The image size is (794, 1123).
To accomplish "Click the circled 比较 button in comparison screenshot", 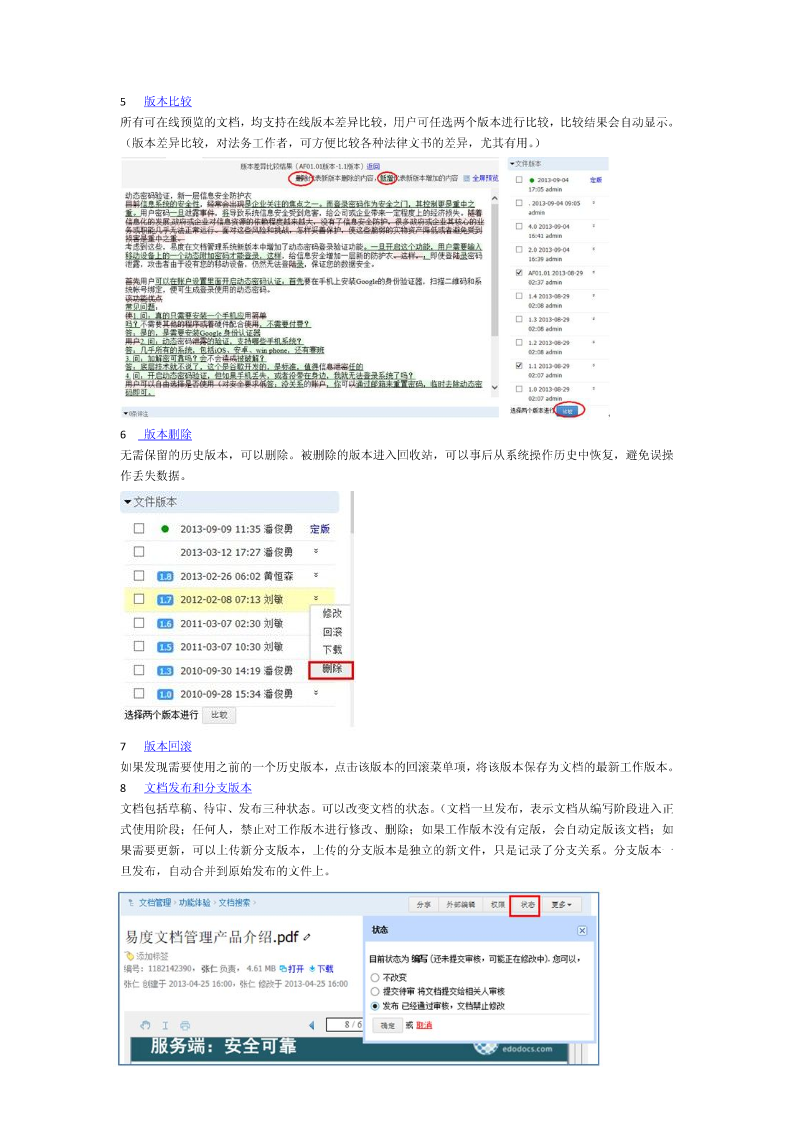I will [x=568, y=410].
